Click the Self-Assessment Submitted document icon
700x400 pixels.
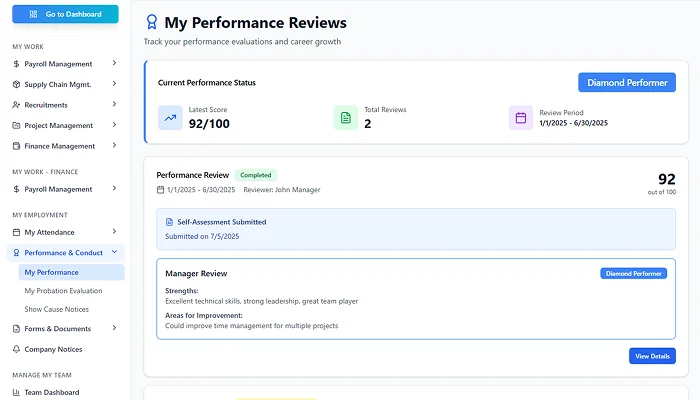[169, 222]
